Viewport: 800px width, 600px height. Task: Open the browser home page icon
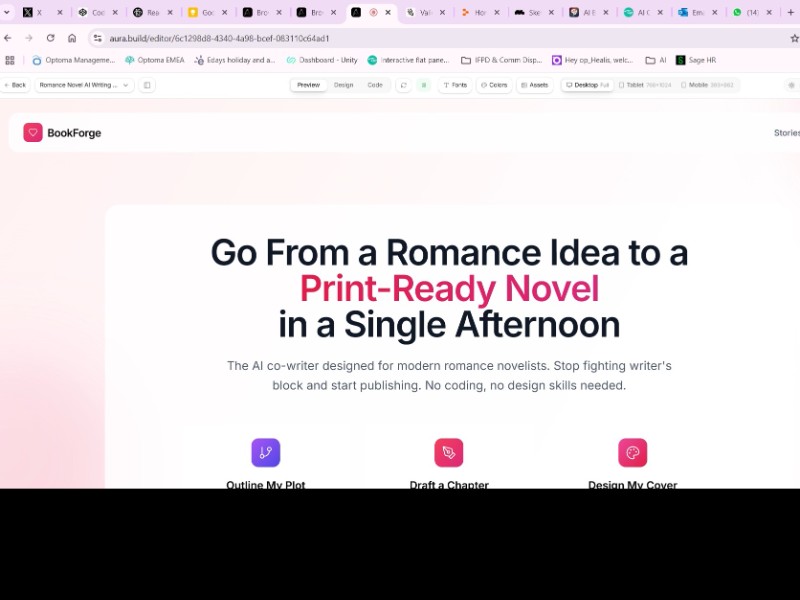72,38
